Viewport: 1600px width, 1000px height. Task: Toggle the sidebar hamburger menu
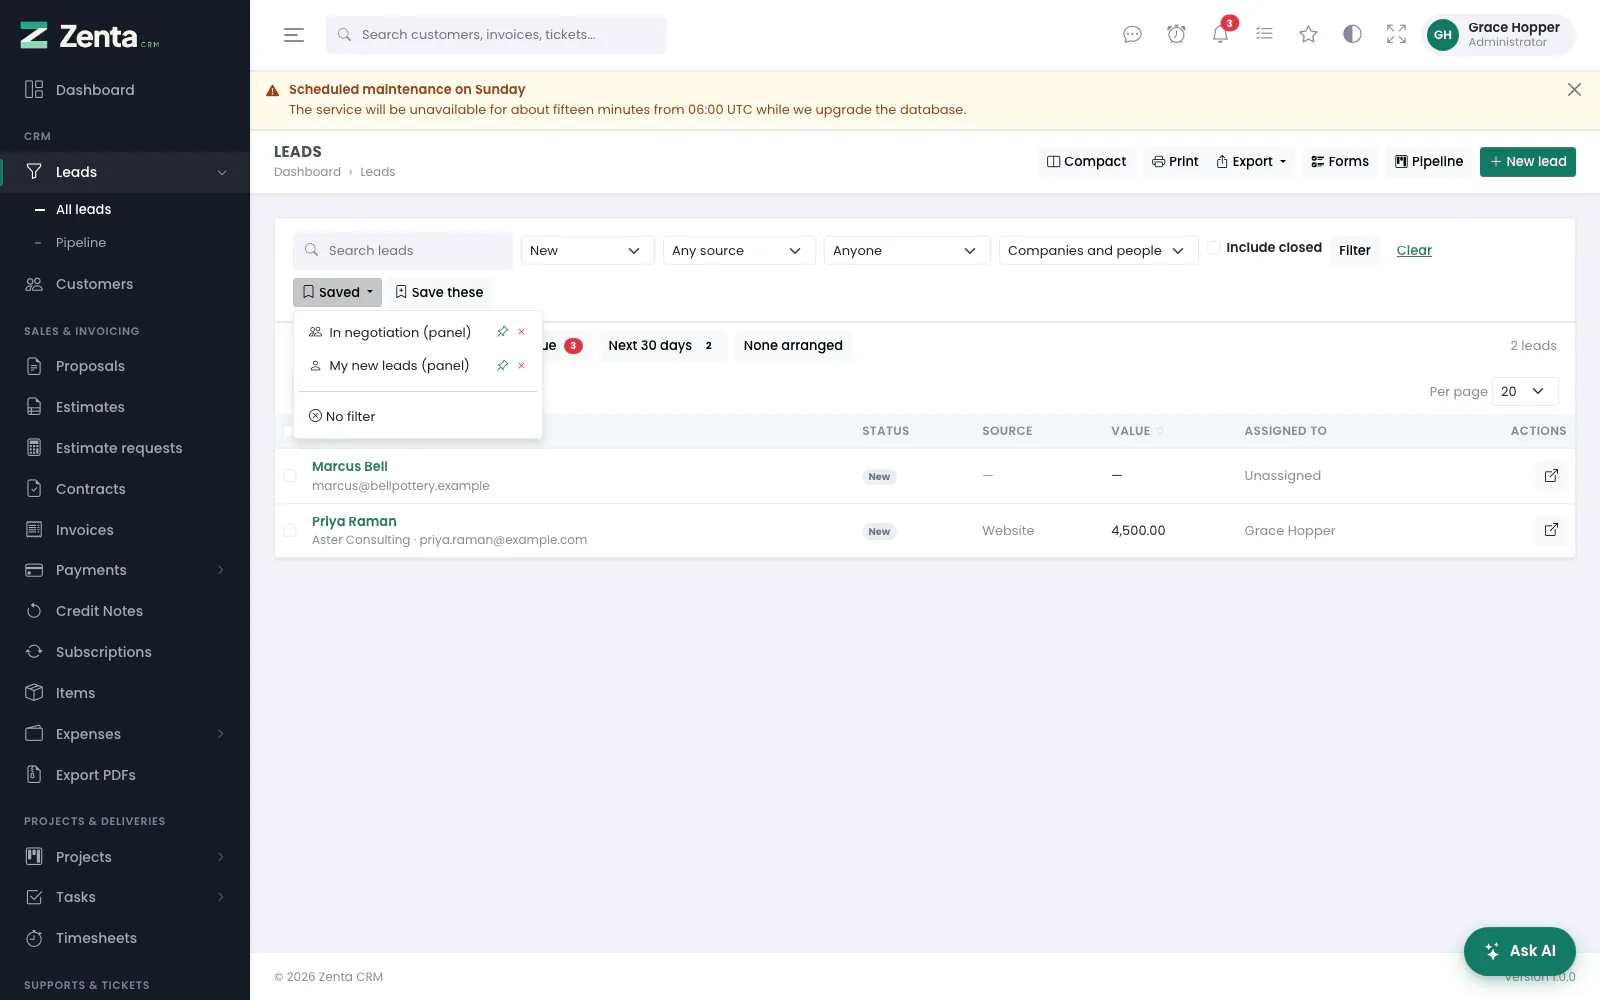coord(293,35)
